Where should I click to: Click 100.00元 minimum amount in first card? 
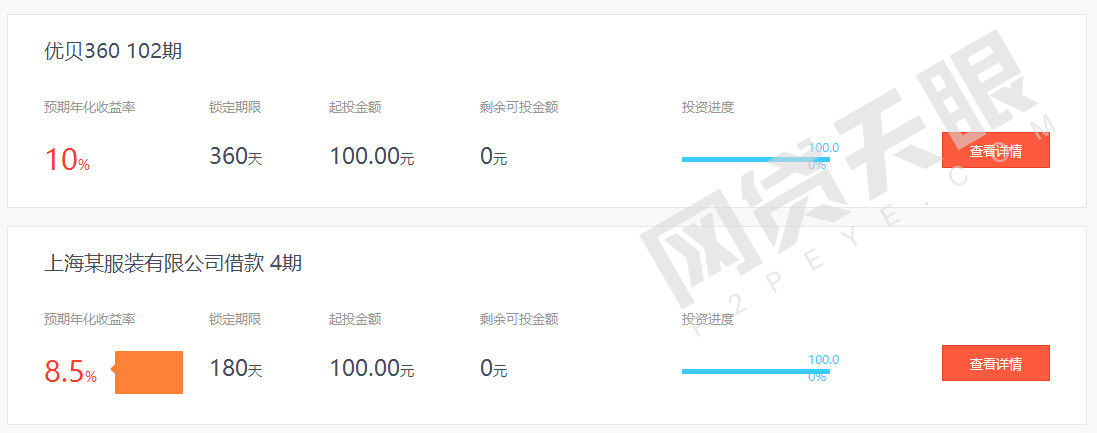[x=371, y=157]
